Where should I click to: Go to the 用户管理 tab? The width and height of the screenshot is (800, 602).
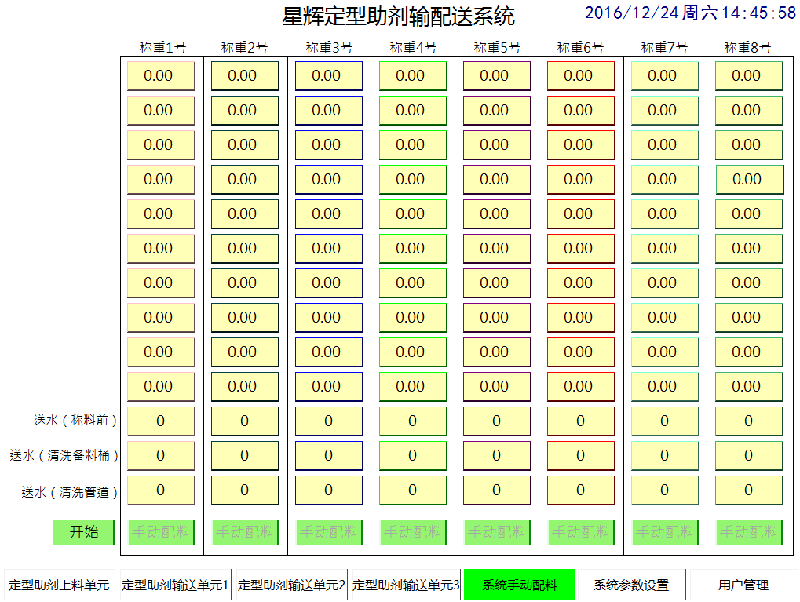[742, 585]
